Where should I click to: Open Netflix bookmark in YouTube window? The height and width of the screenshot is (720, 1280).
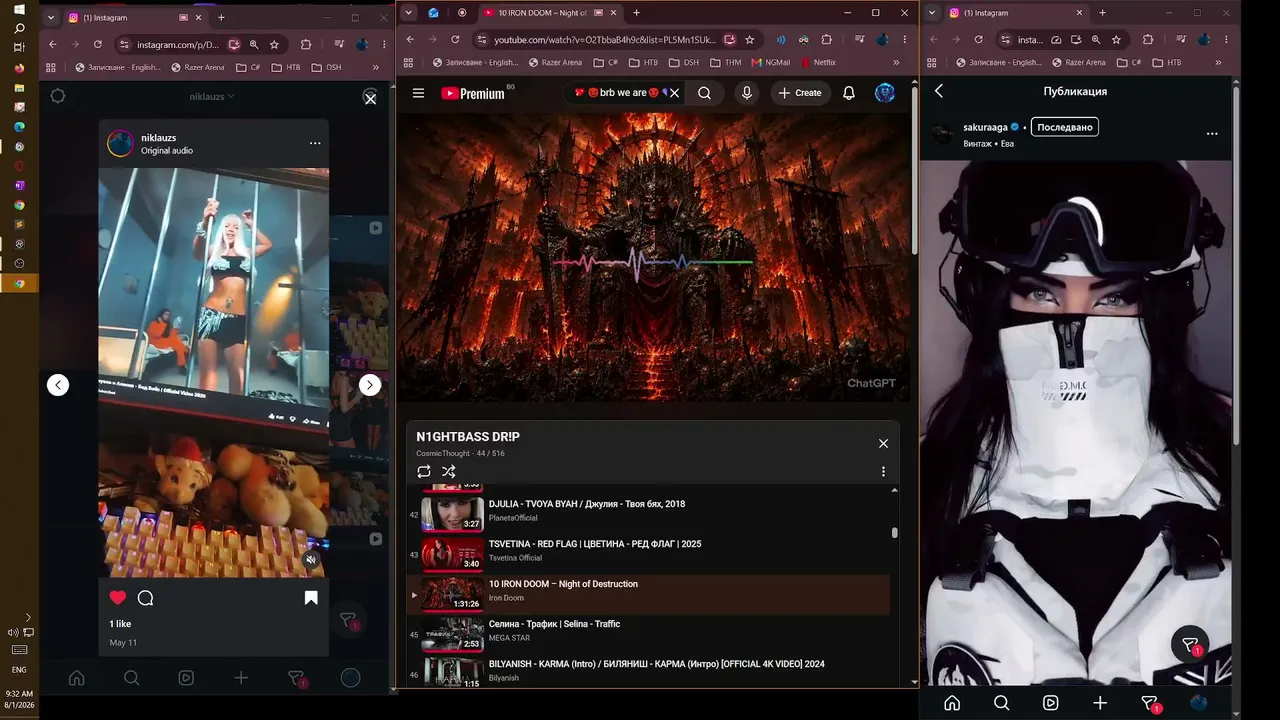818,62
